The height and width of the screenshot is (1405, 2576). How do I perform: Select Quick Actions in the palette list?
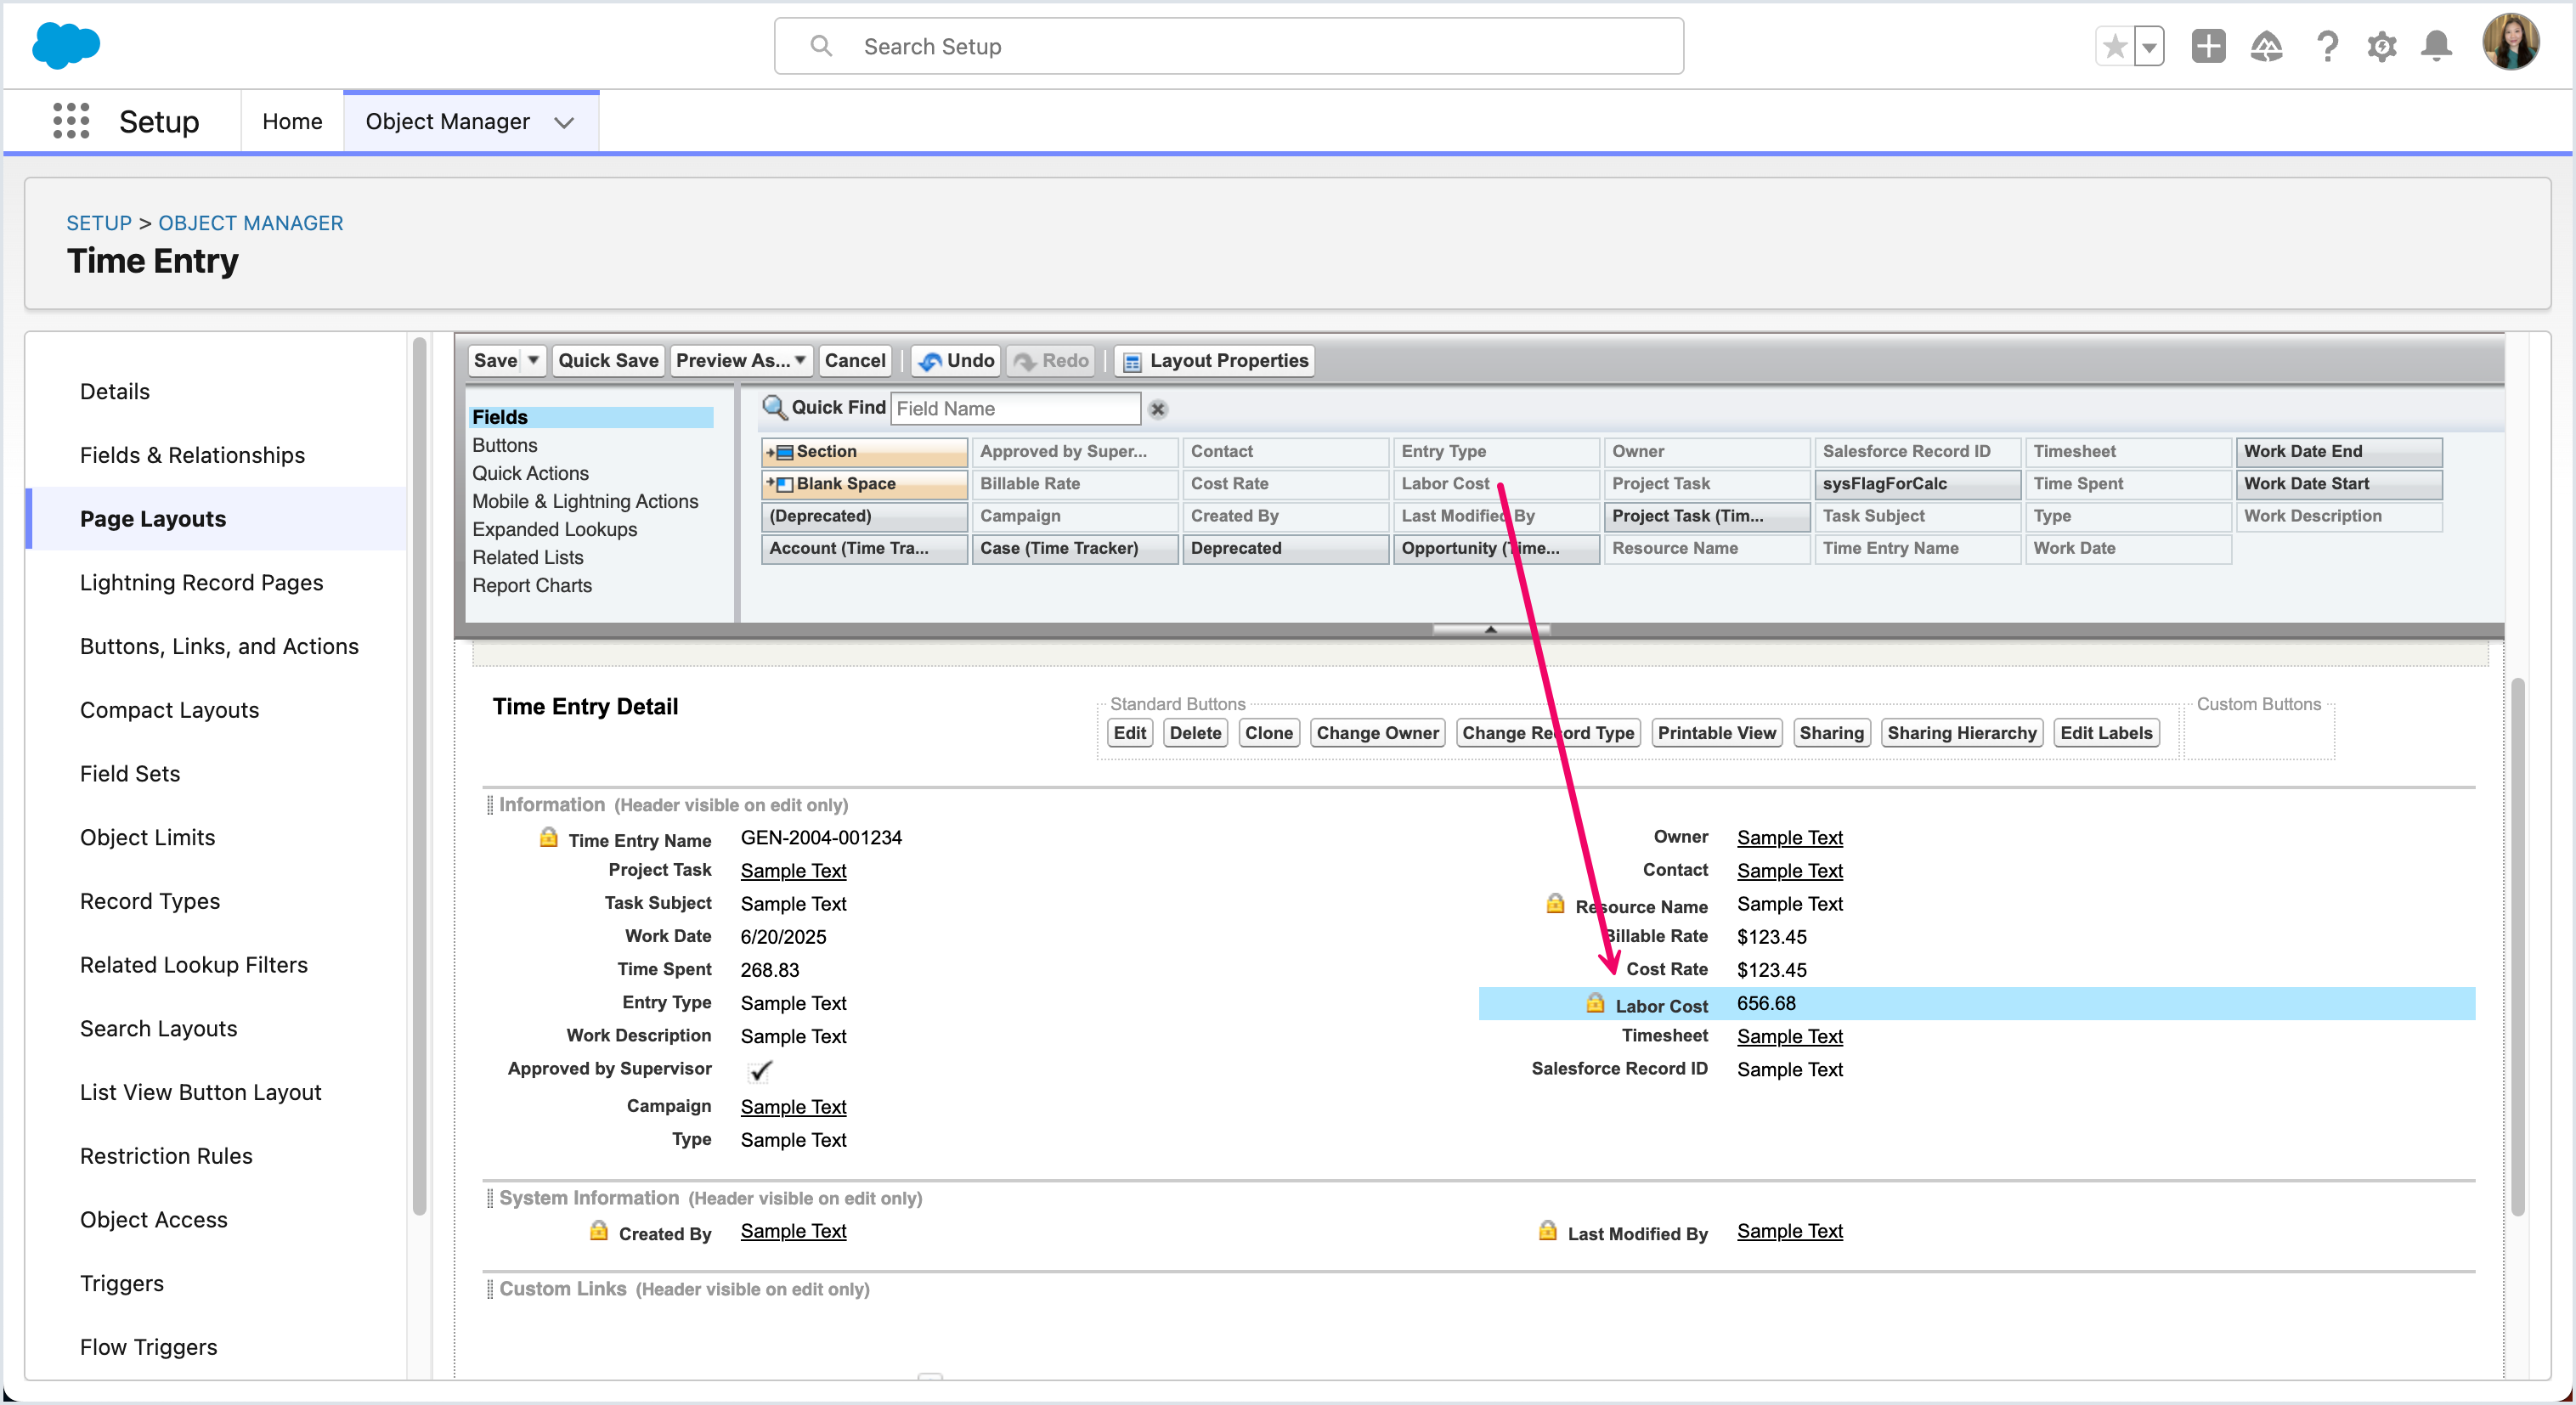coord(530,473)
